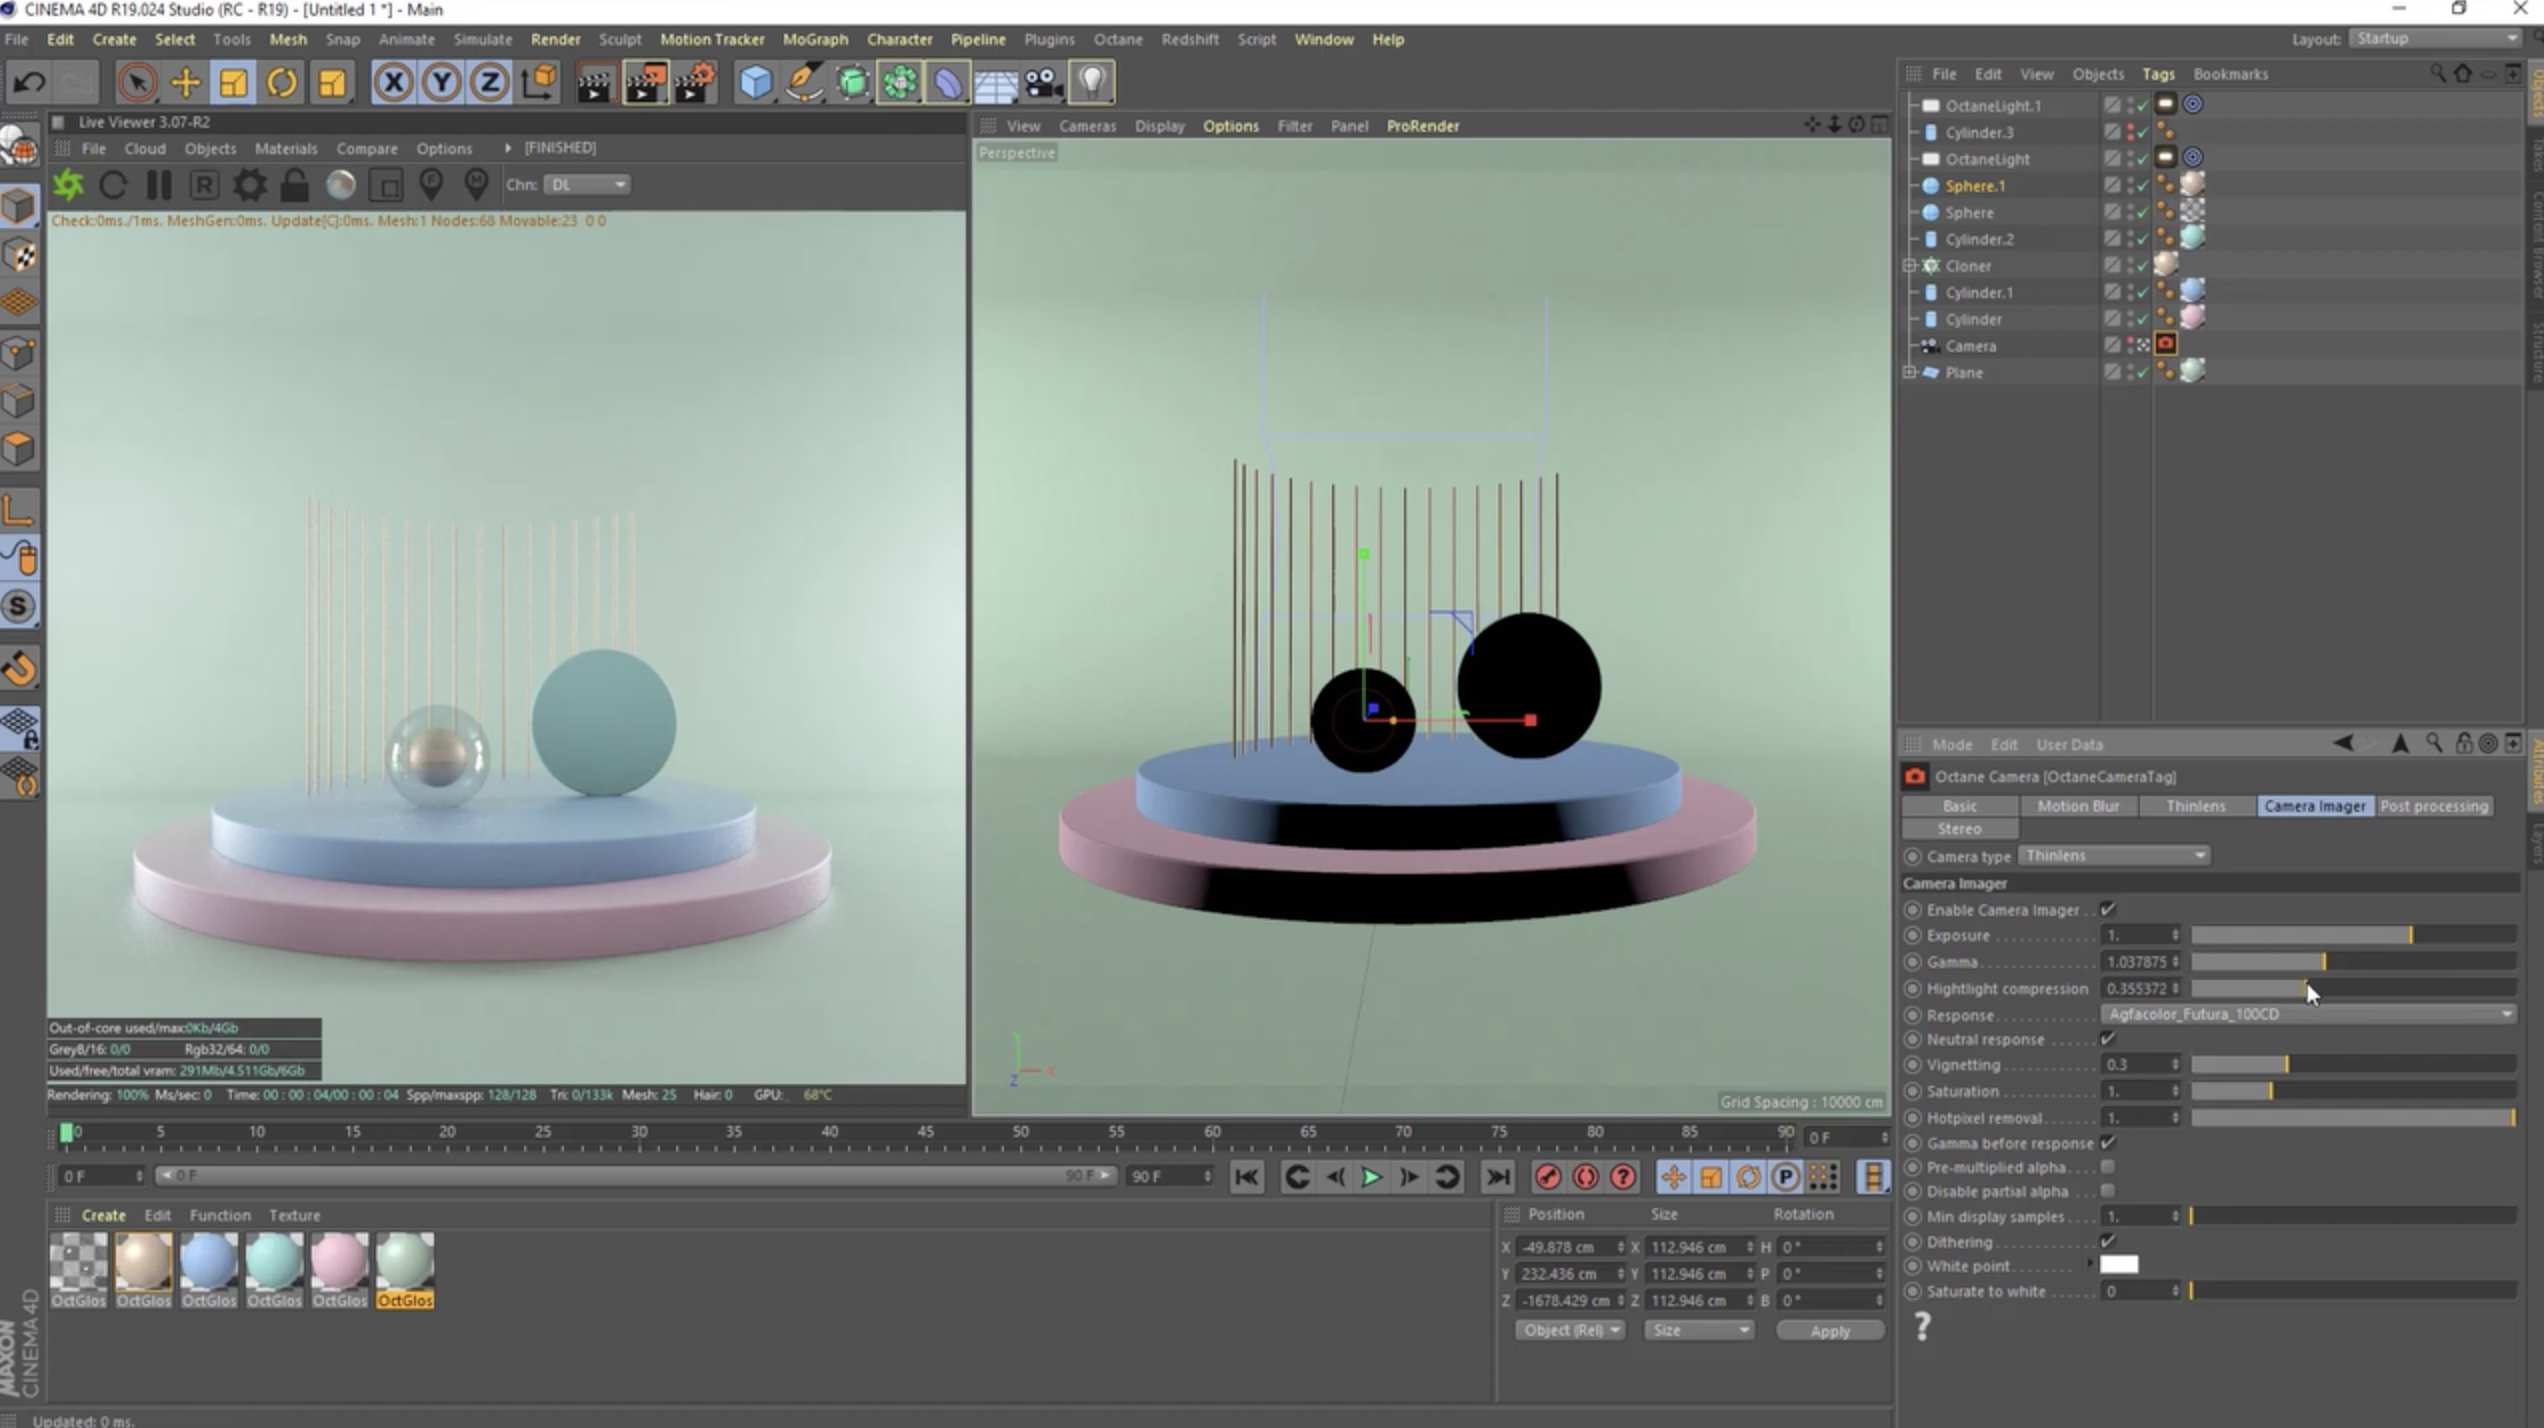This screenshot has height=1428, width=2544.
Task: Render the scene to the Picture Viewer
Action: [646, 82]
